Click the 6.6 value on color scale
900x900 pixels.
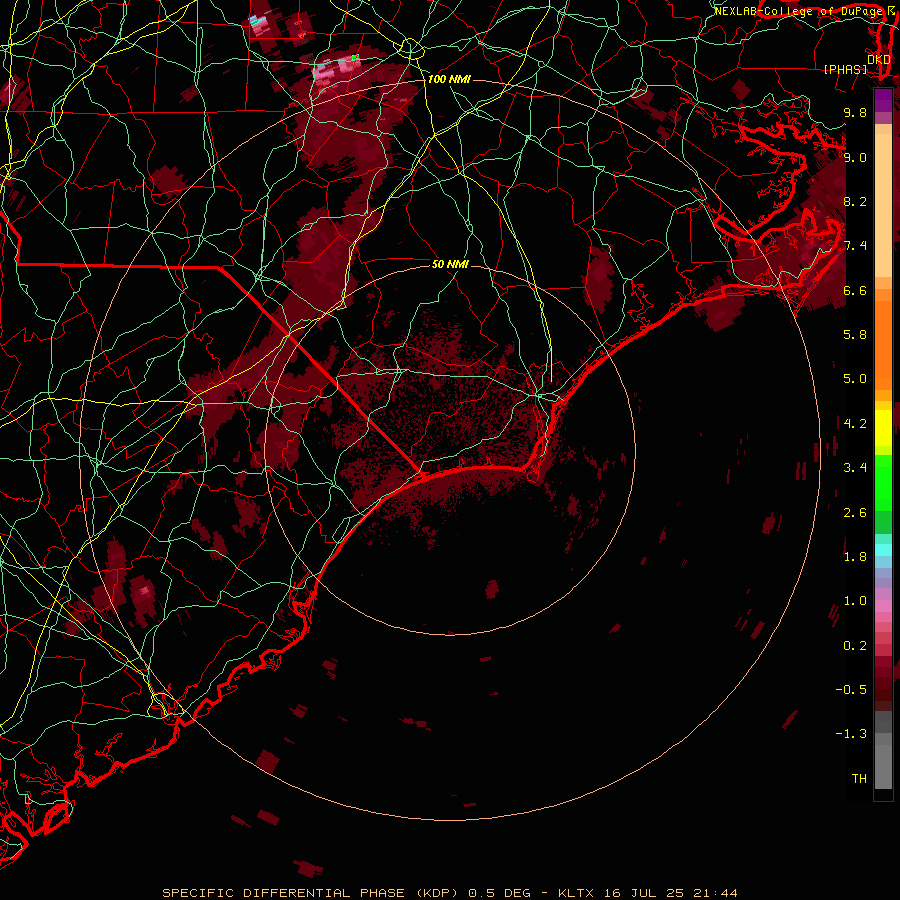[x=855, y=290]
